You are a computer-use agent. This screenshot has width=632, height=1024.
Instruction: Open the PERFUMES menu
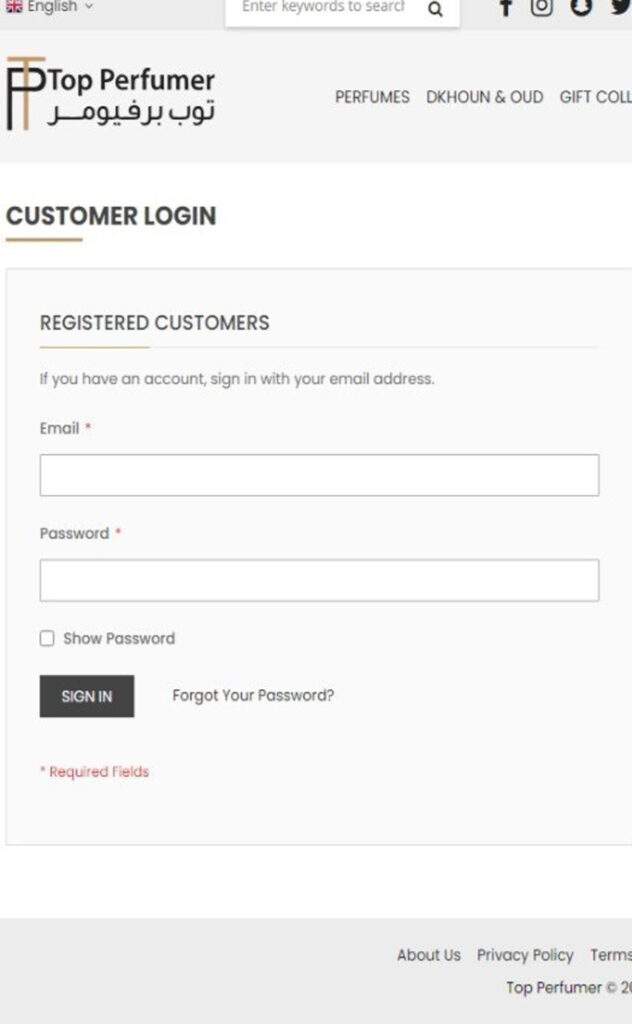pos(372,97)
